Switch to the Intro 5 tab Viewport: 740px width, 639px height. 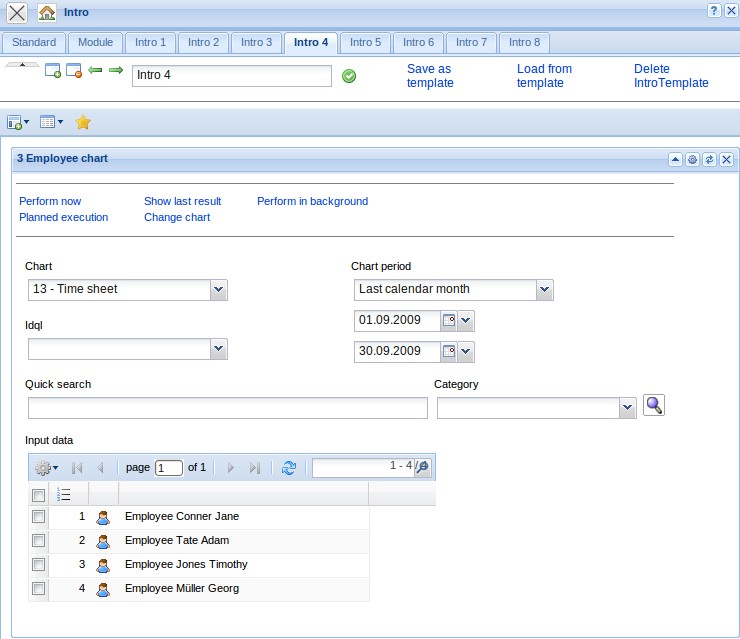pos(365,42)
